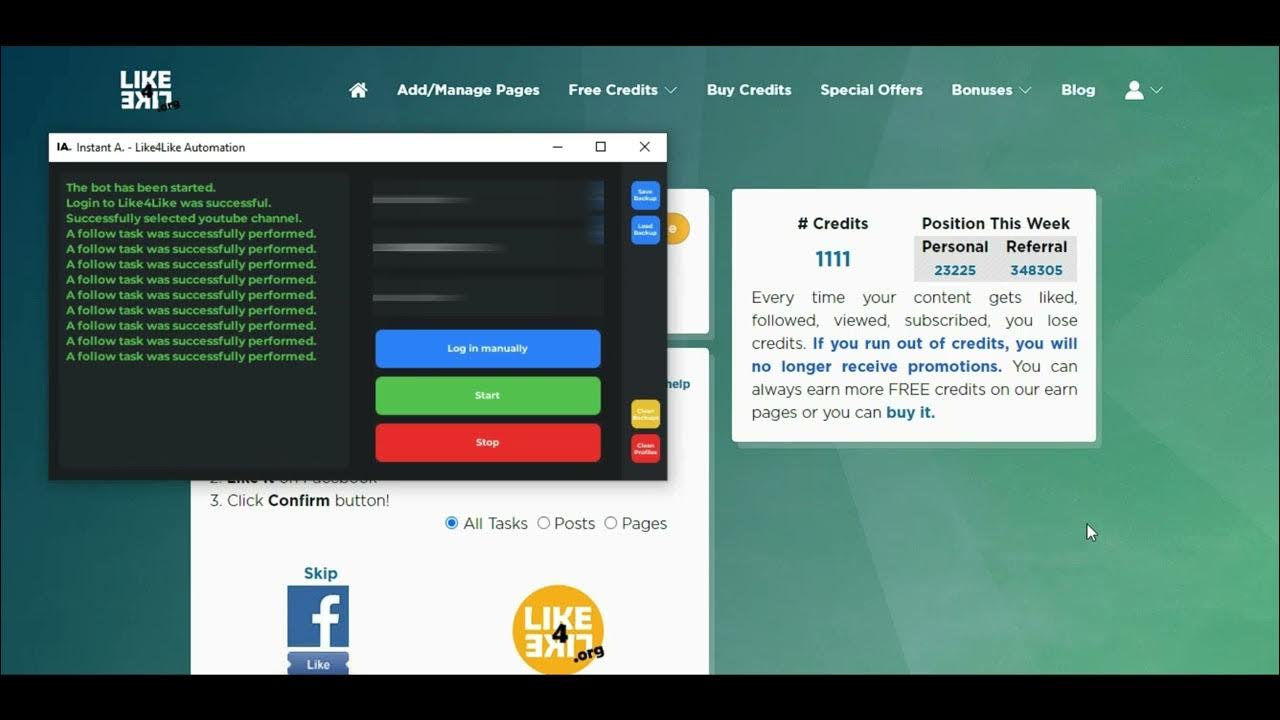This screenshot has width=1280, height=720.
Task: Click log line 'The bot has been started.'
Action: coord(141,187)
